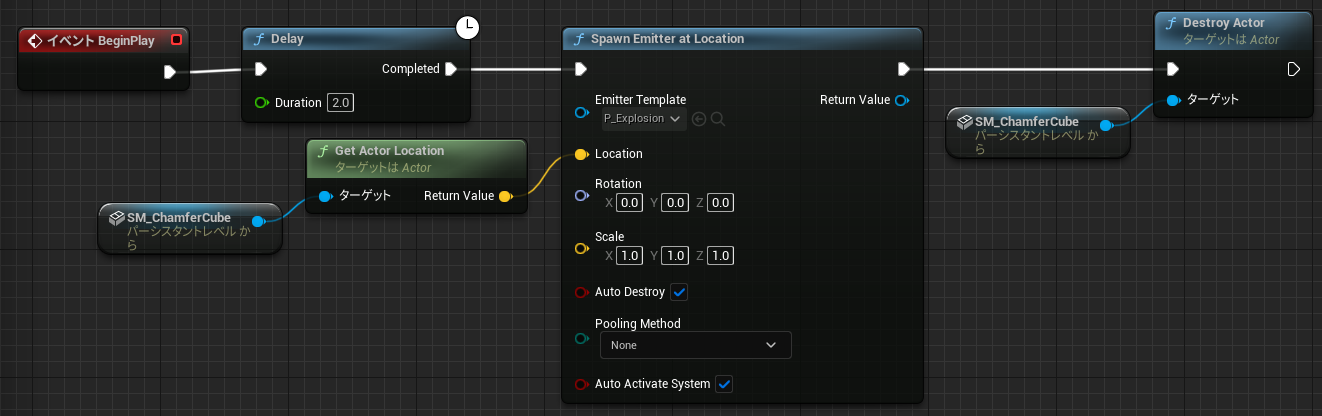This screenshot has width=1322, height=416.
Task: Click the Completed exec pin on Delay
Action: [451, 69]
